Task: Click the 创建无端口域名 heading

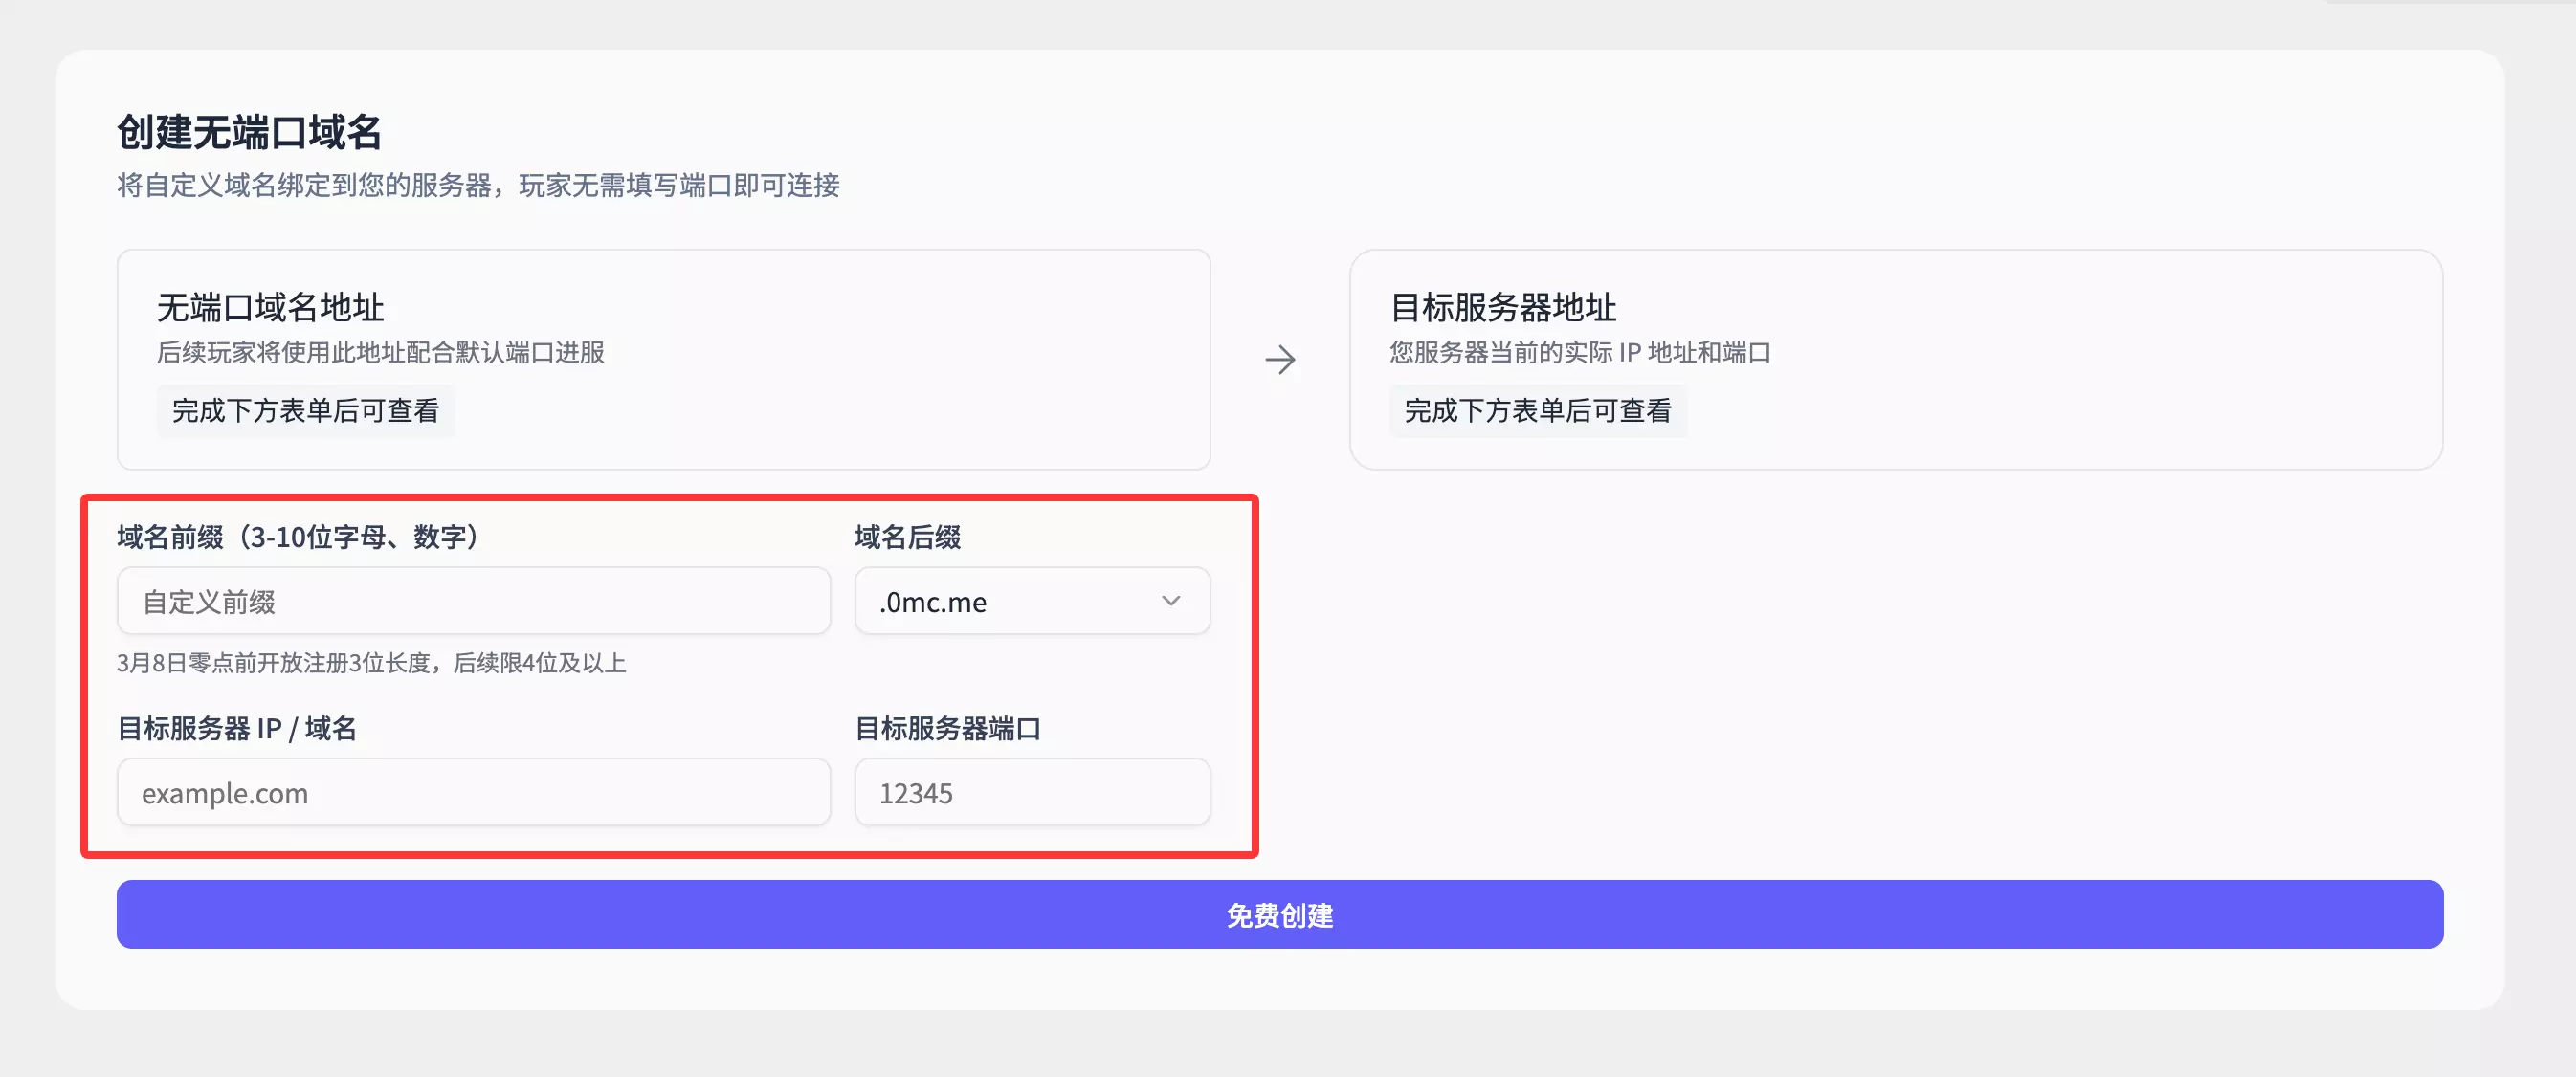Action: [249, 131]
